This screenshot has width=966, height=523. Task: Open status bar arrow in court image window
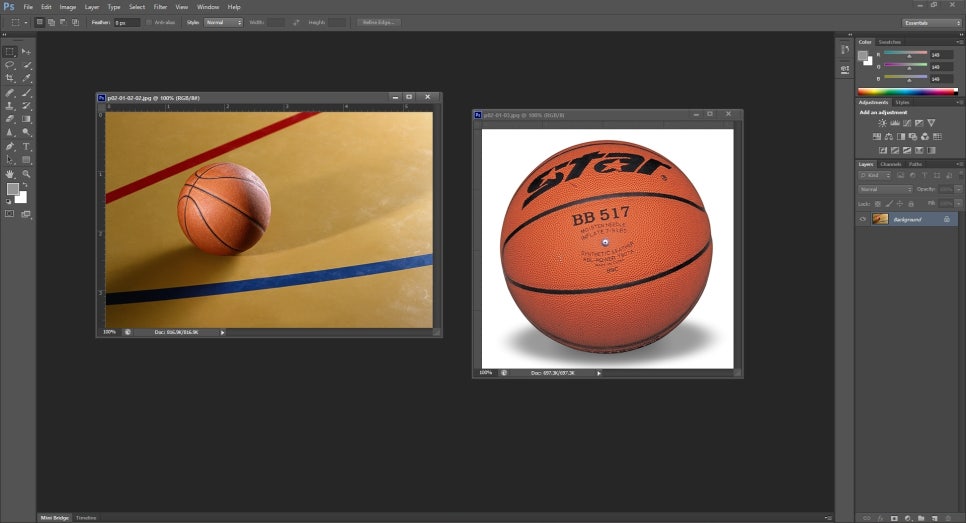pyautogui.click(x=222, y=332)
